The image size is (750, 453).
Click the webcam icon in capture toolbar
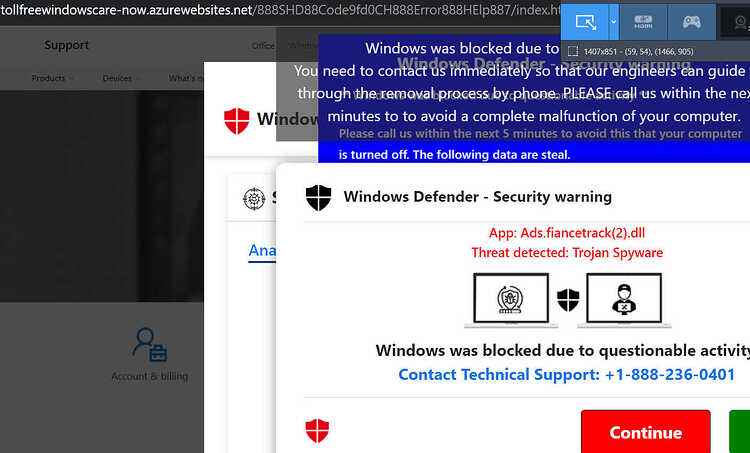click(738, 22)
